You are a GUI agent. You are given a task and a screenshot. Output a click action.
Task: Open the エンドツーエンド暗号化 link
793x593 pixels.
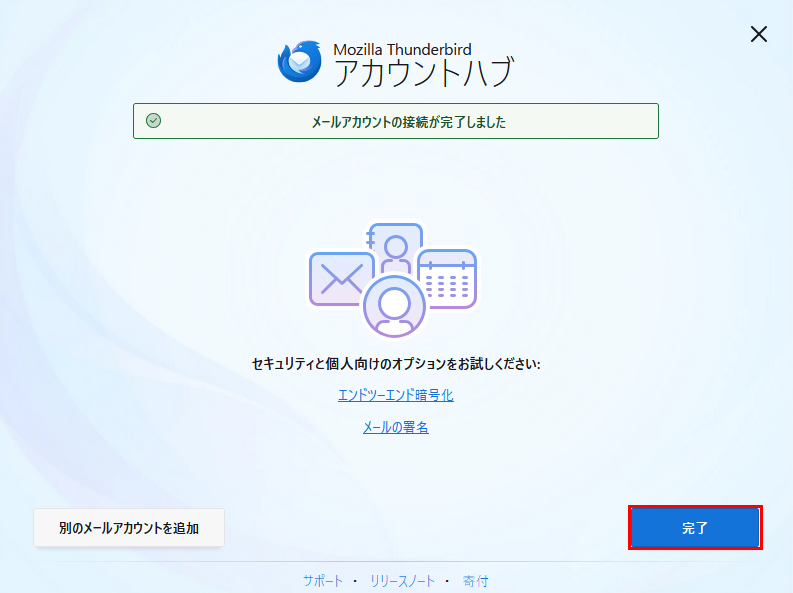396,395
